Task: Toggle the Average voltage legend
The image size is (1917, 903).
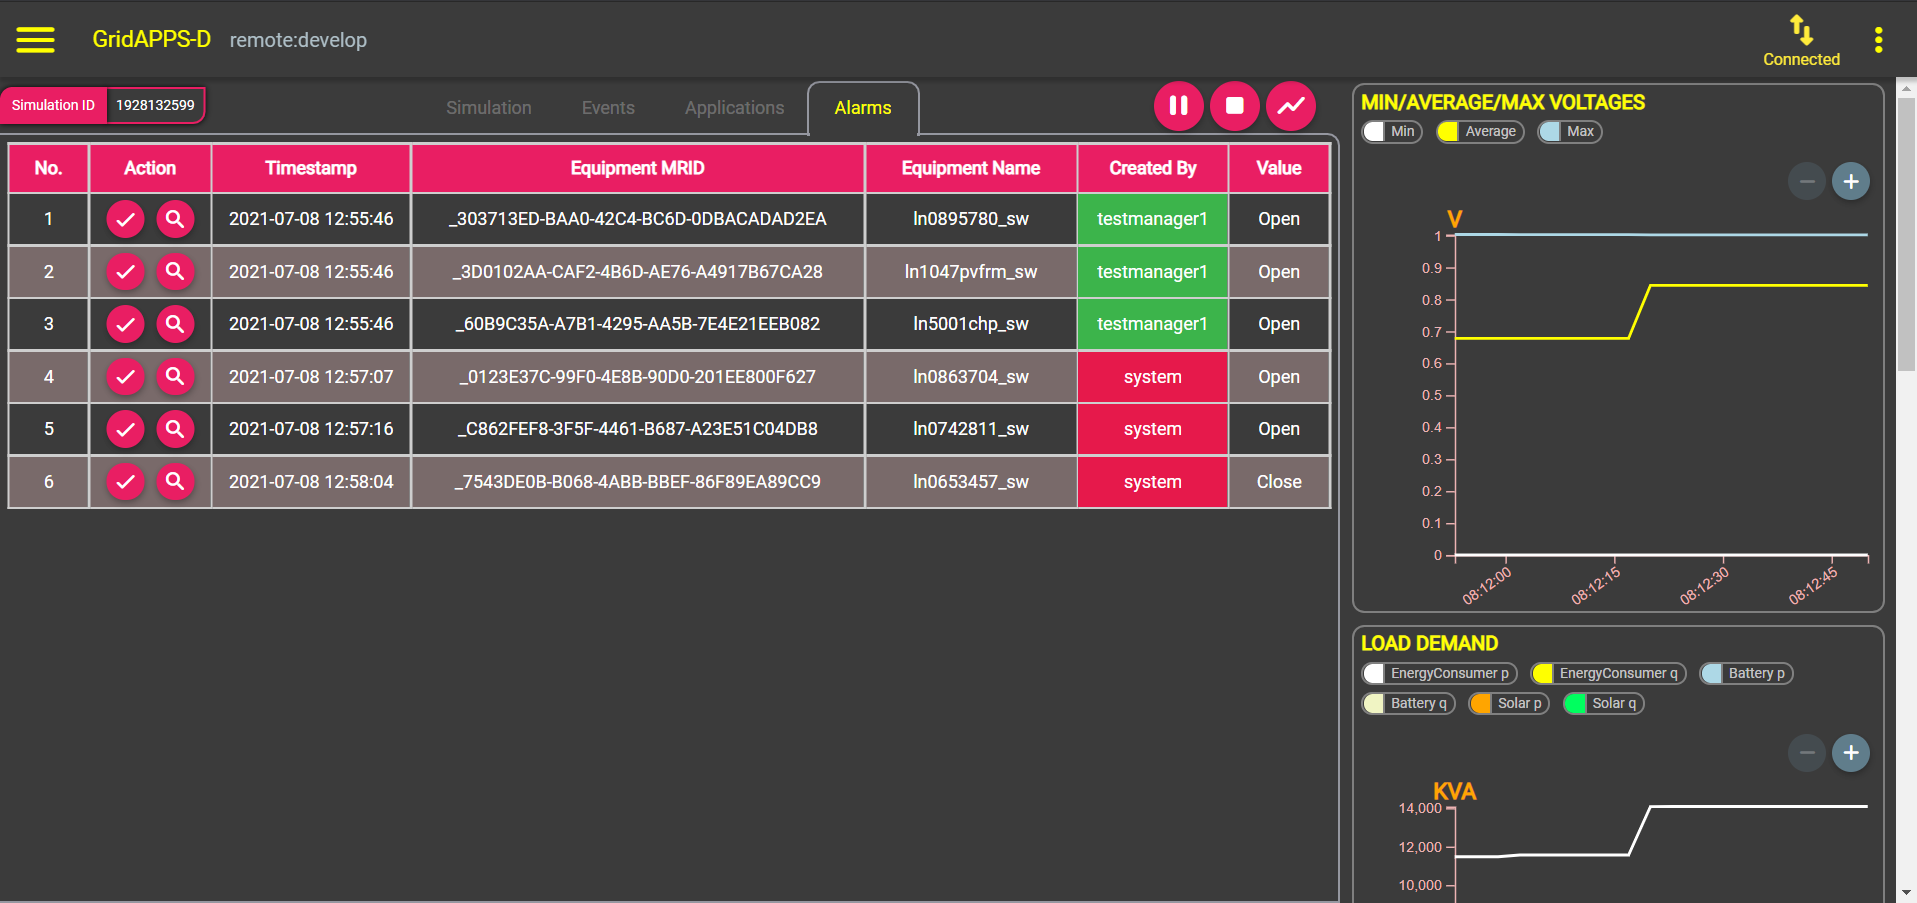Action: point(1480,132)
